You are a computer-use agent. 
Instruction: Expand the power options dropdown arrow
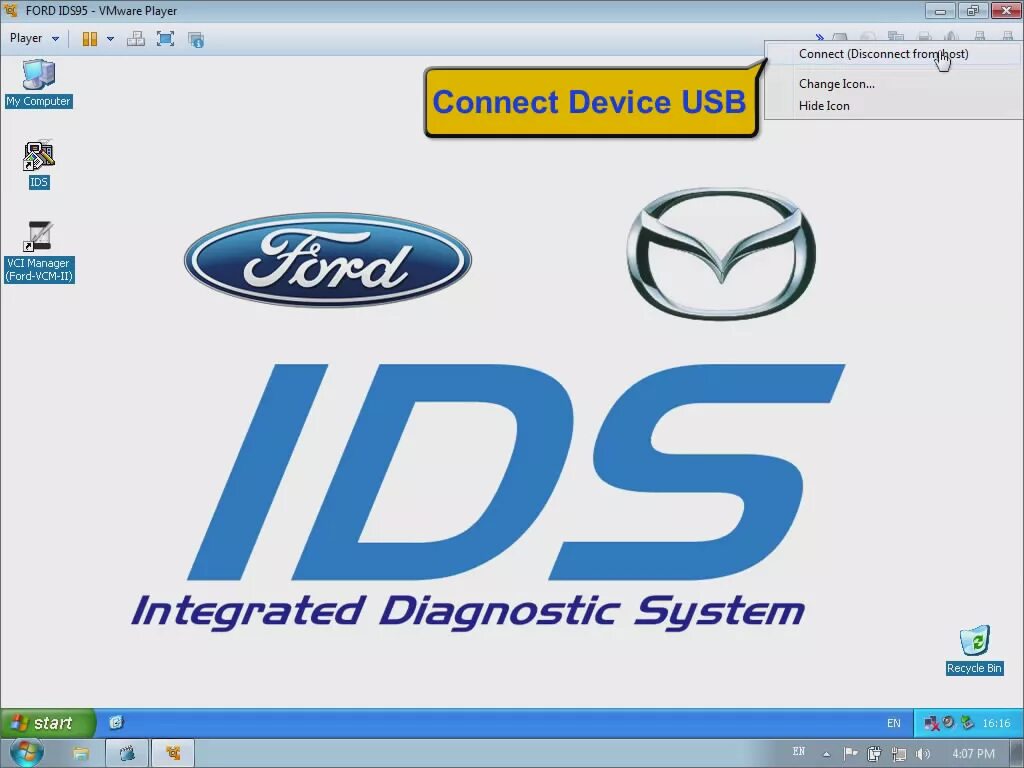(110, 39)
